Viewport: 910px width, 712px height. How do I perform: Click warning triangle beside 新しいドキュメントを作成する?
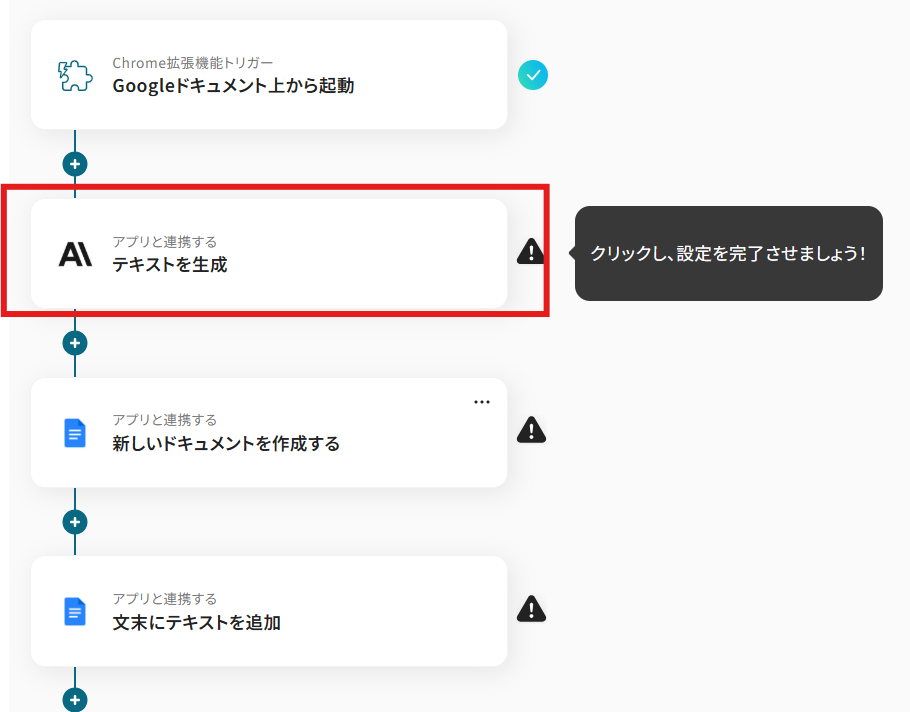click(x=531, y=430)
